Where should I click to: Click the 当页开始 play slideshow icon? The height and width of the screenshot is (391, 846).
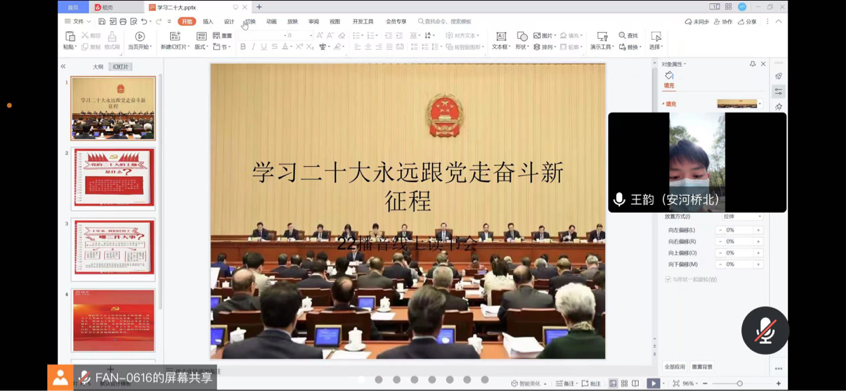(140, 36)
